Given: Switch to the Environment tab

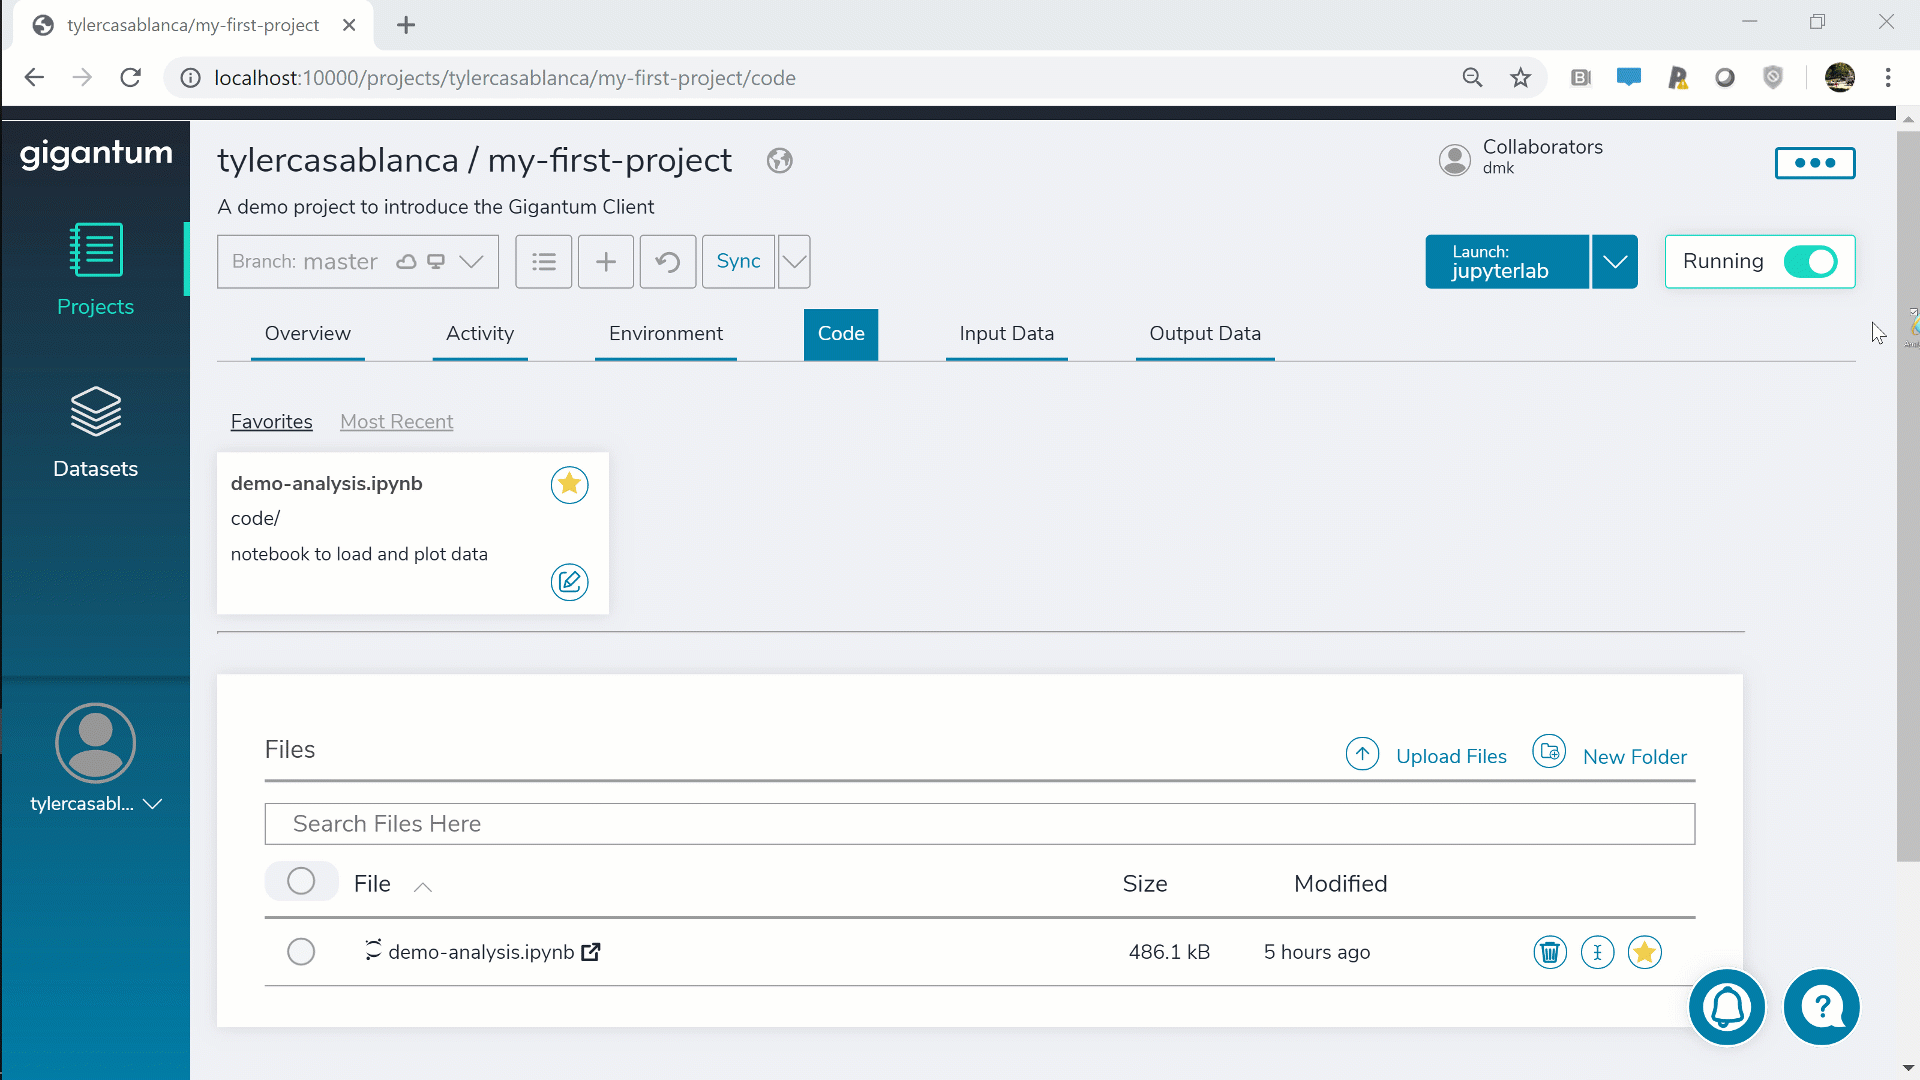Looking at the screenshot, I should (x=666, y=334).
